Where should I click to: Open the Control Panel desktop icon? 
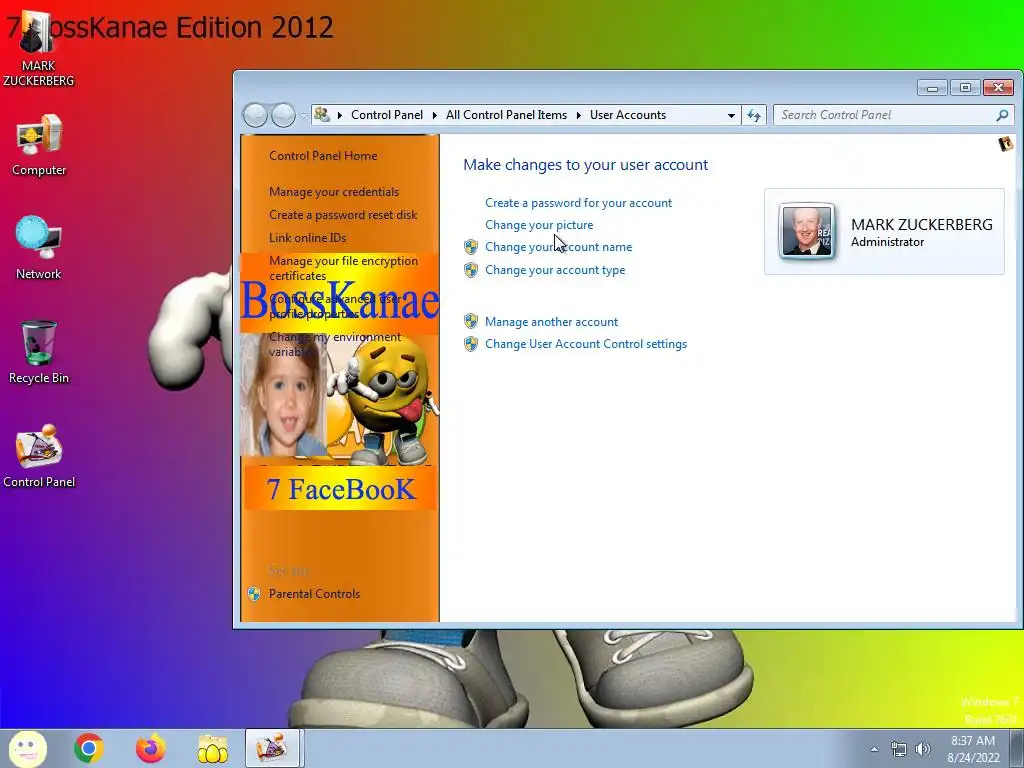(39, 456)
